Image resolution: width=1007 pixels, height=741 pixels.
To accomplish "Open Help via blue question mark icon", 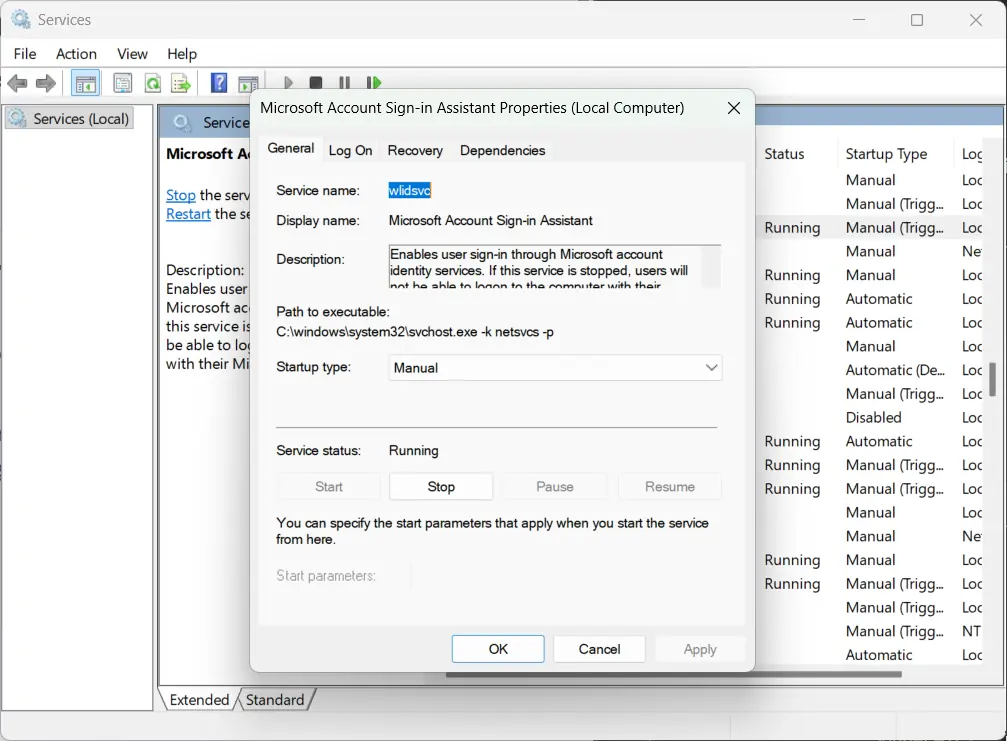I will pos(219,83).
